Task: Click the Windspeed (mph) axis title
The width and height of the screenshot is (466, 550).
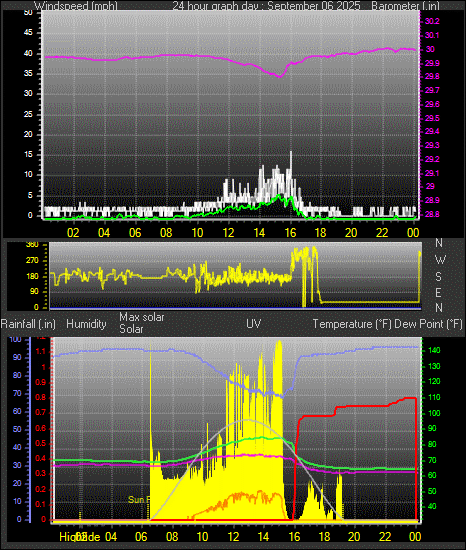Action: point(76,6)
